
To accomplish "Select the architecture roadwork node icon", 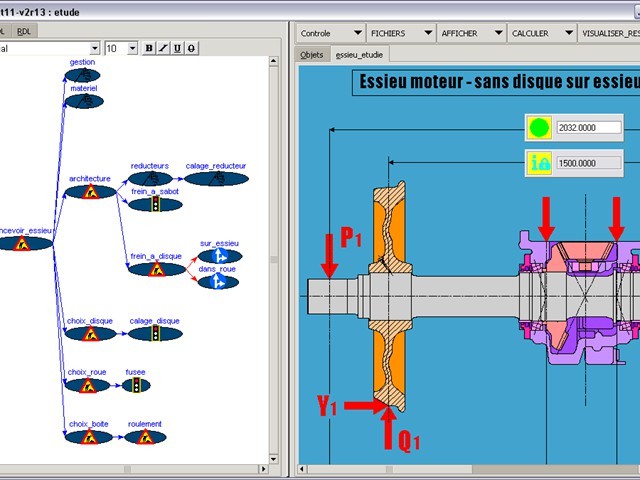I will tap(90, 191).
